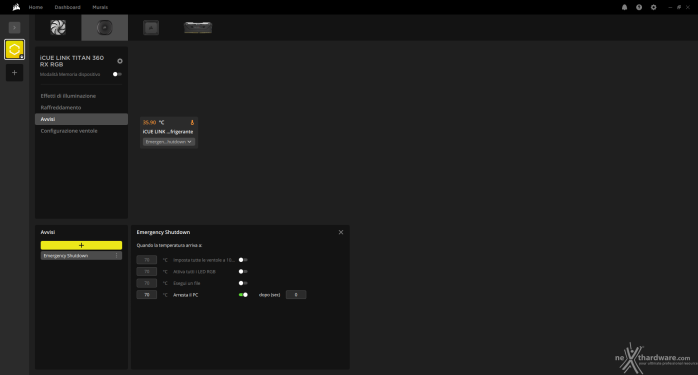Image resolution: width=698 pixels, height=375 pixels.
Task: Enable 'Imposta tutte le ventole' toggle
Action: click(243, 260)
